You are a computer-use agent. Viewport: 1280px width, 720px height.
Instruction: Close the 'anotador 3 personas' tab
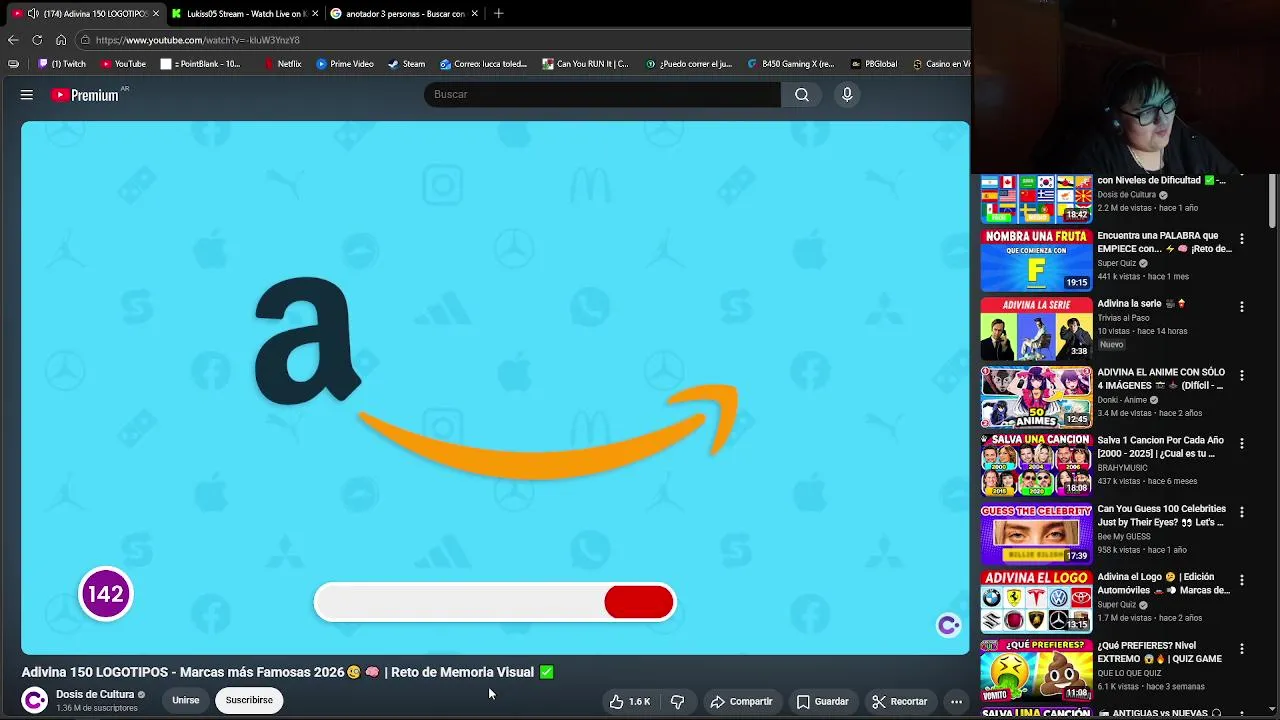[474, 13]
